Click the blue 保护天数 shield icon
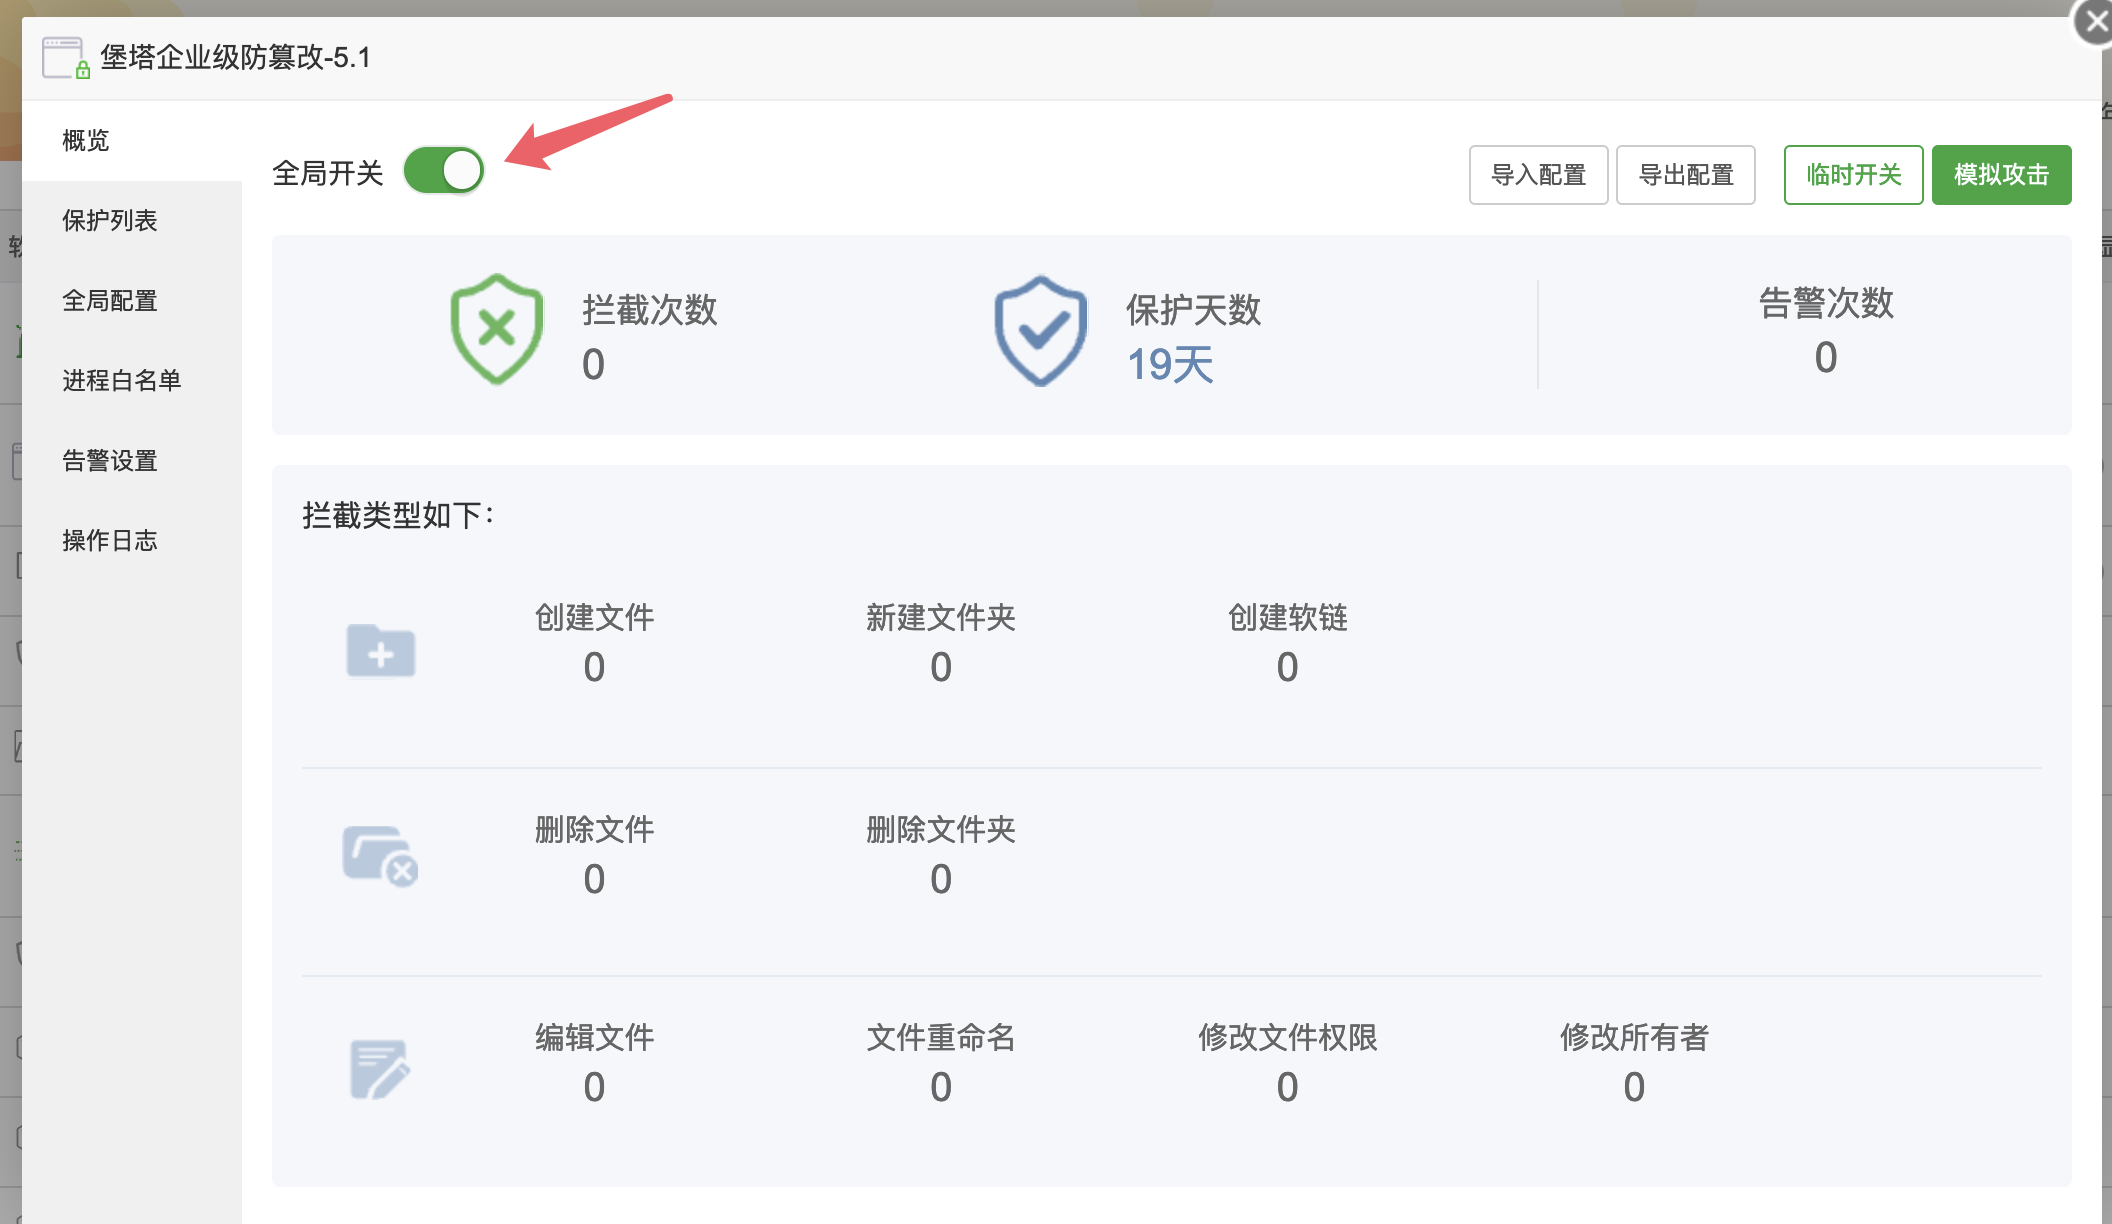This screenshot has width=2112, height=1224. (x=1041, y=331)
